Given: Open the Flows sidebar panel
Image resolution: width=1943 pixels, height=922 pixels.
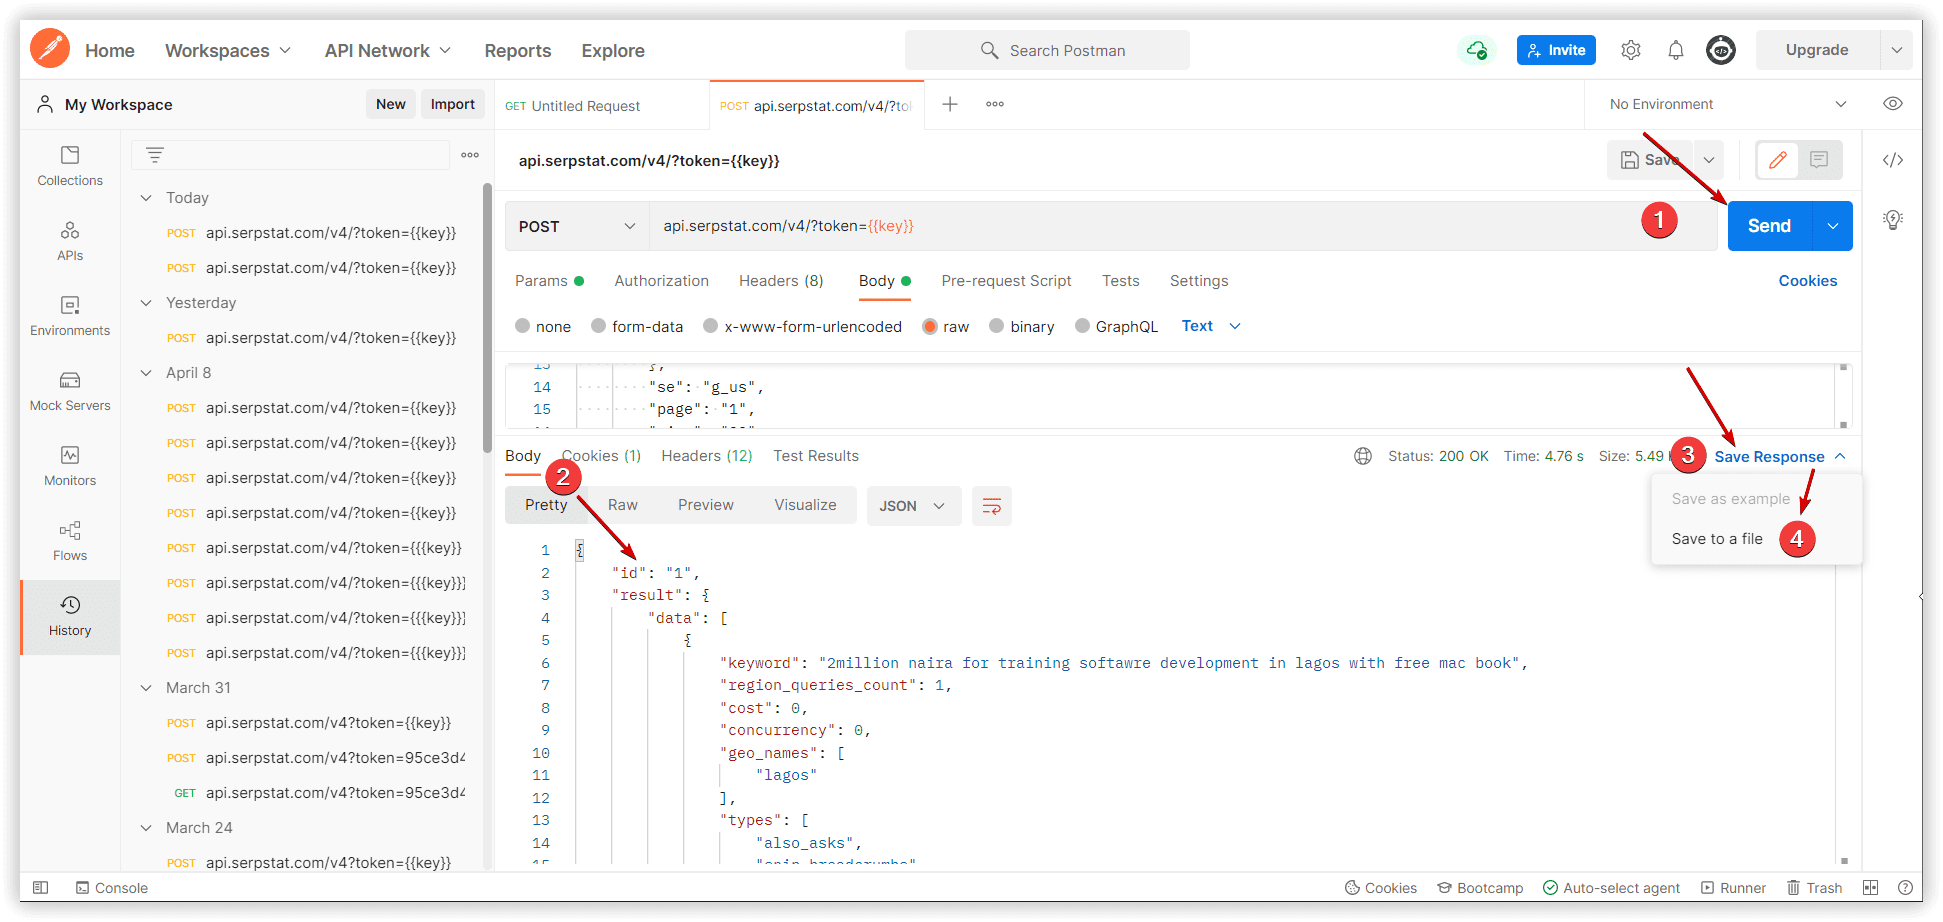Looking at the screenshot, I should pos(70,541).
